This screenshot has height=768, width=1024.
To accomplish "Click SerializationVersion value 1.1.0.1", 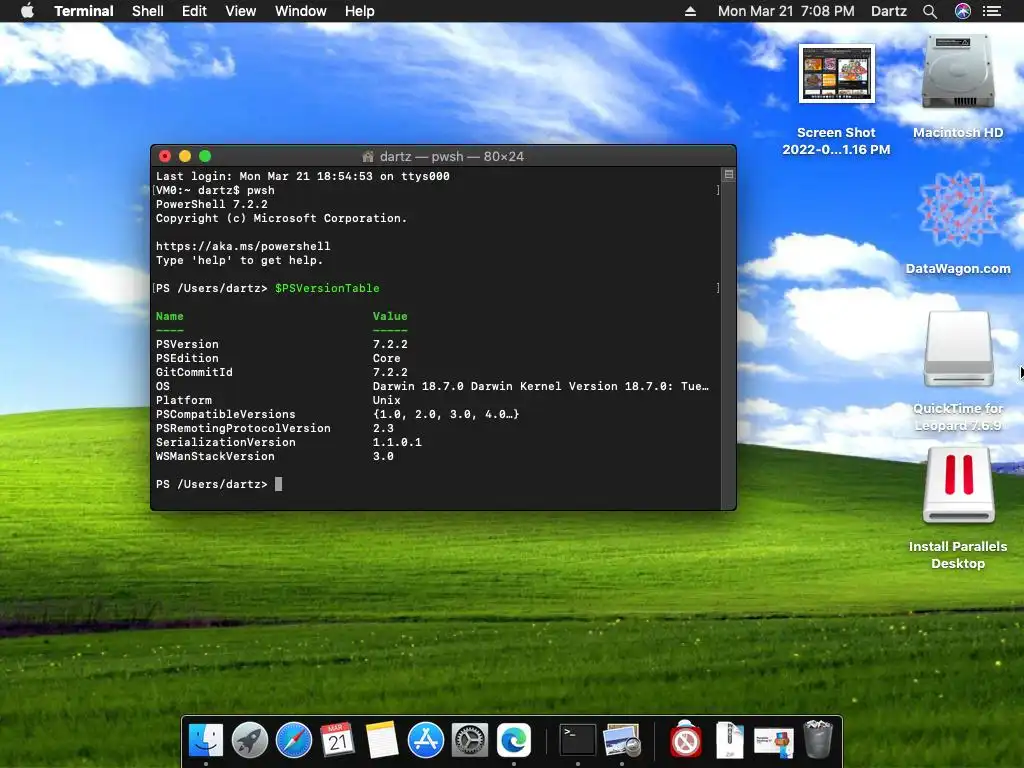I will 397,442.
